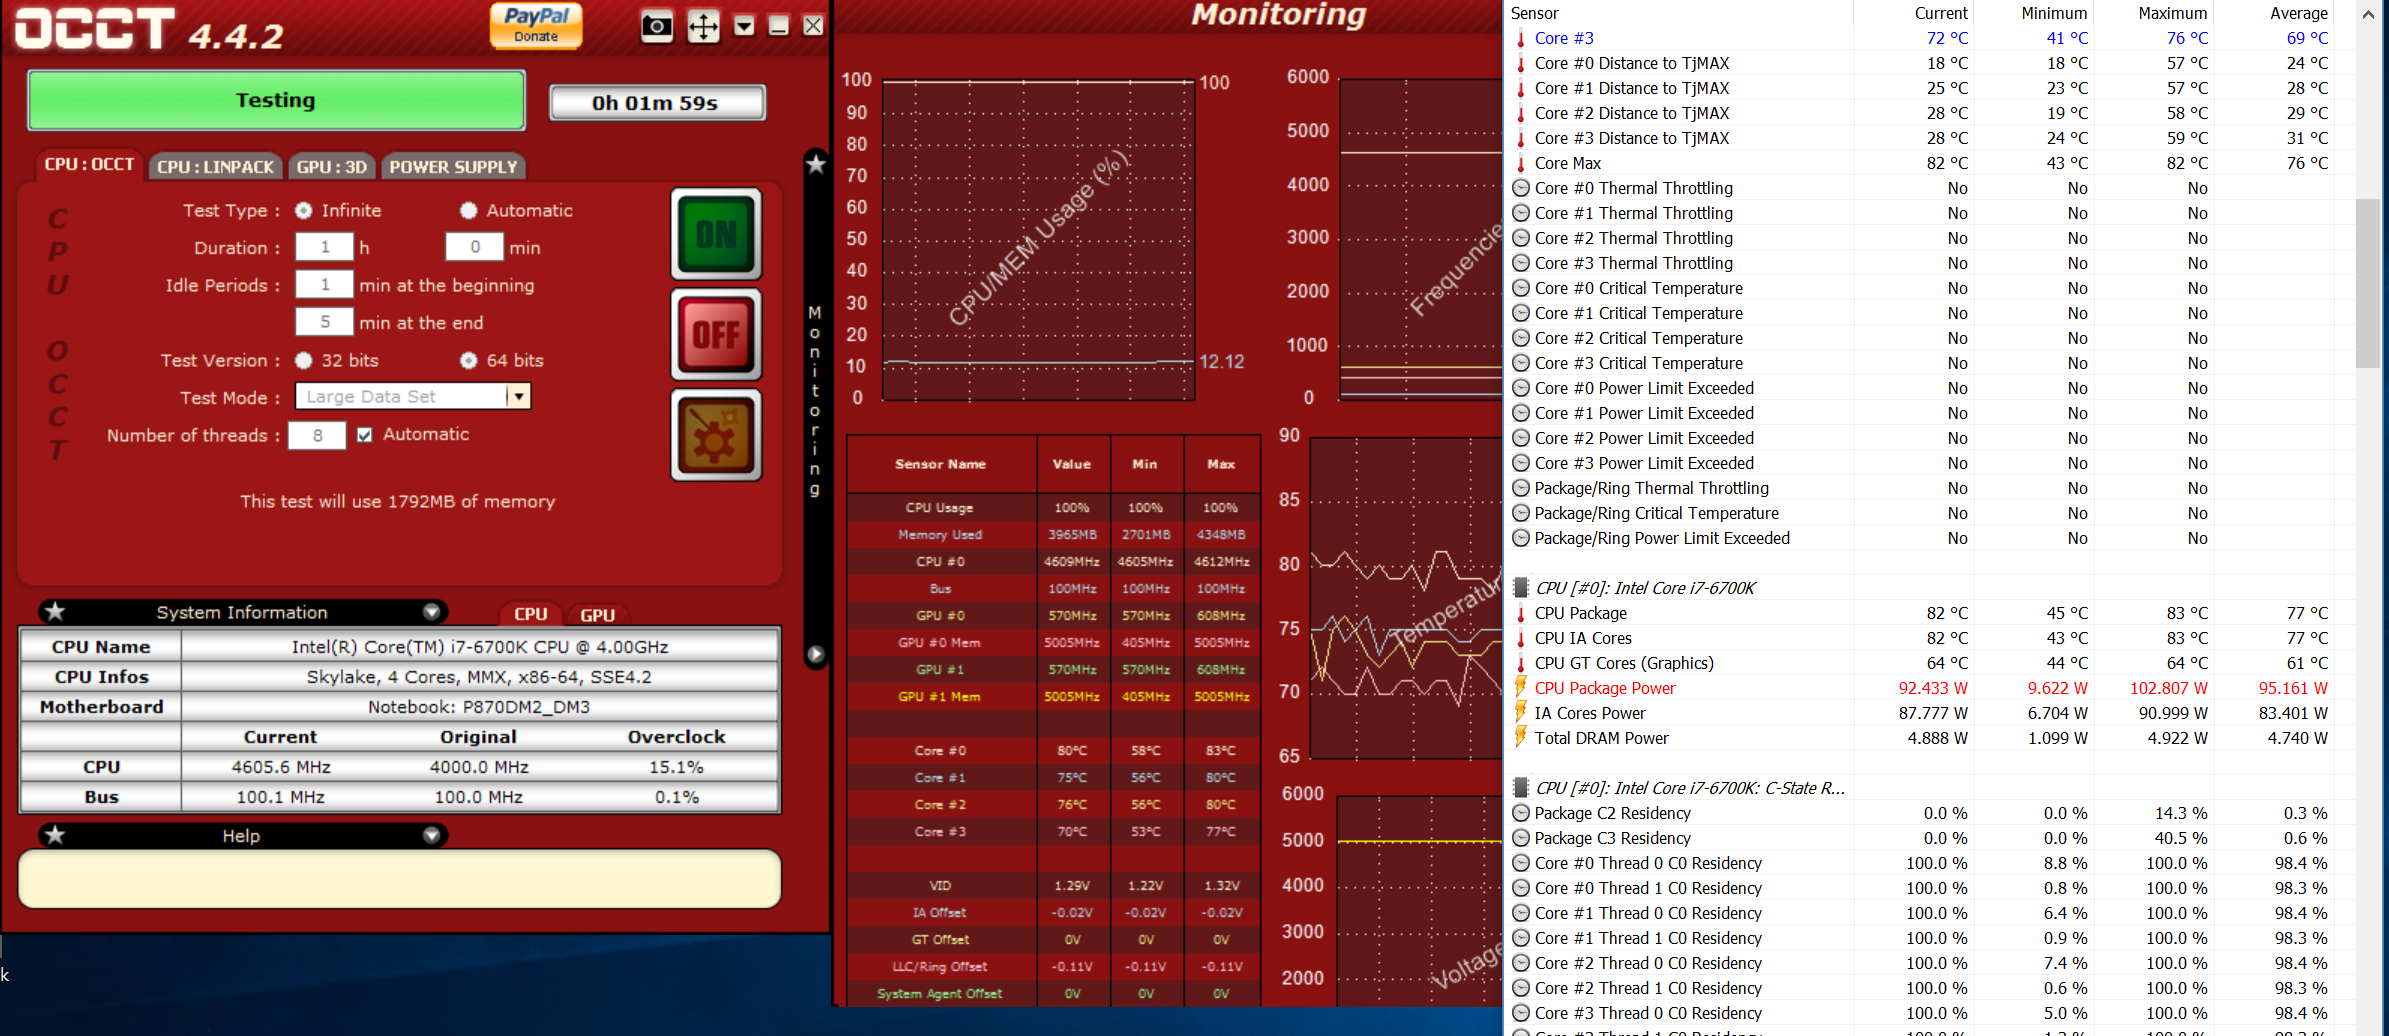Click the sensor list scroll-up arrow
This screenshot has width=2389, height=1036.
coord(2367,14)
